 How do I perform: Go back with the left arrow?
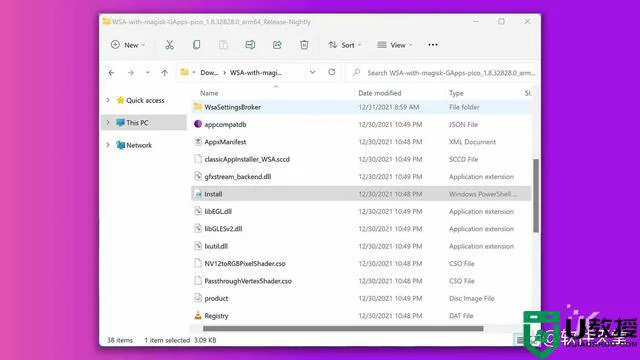click(x=111, y=73)
